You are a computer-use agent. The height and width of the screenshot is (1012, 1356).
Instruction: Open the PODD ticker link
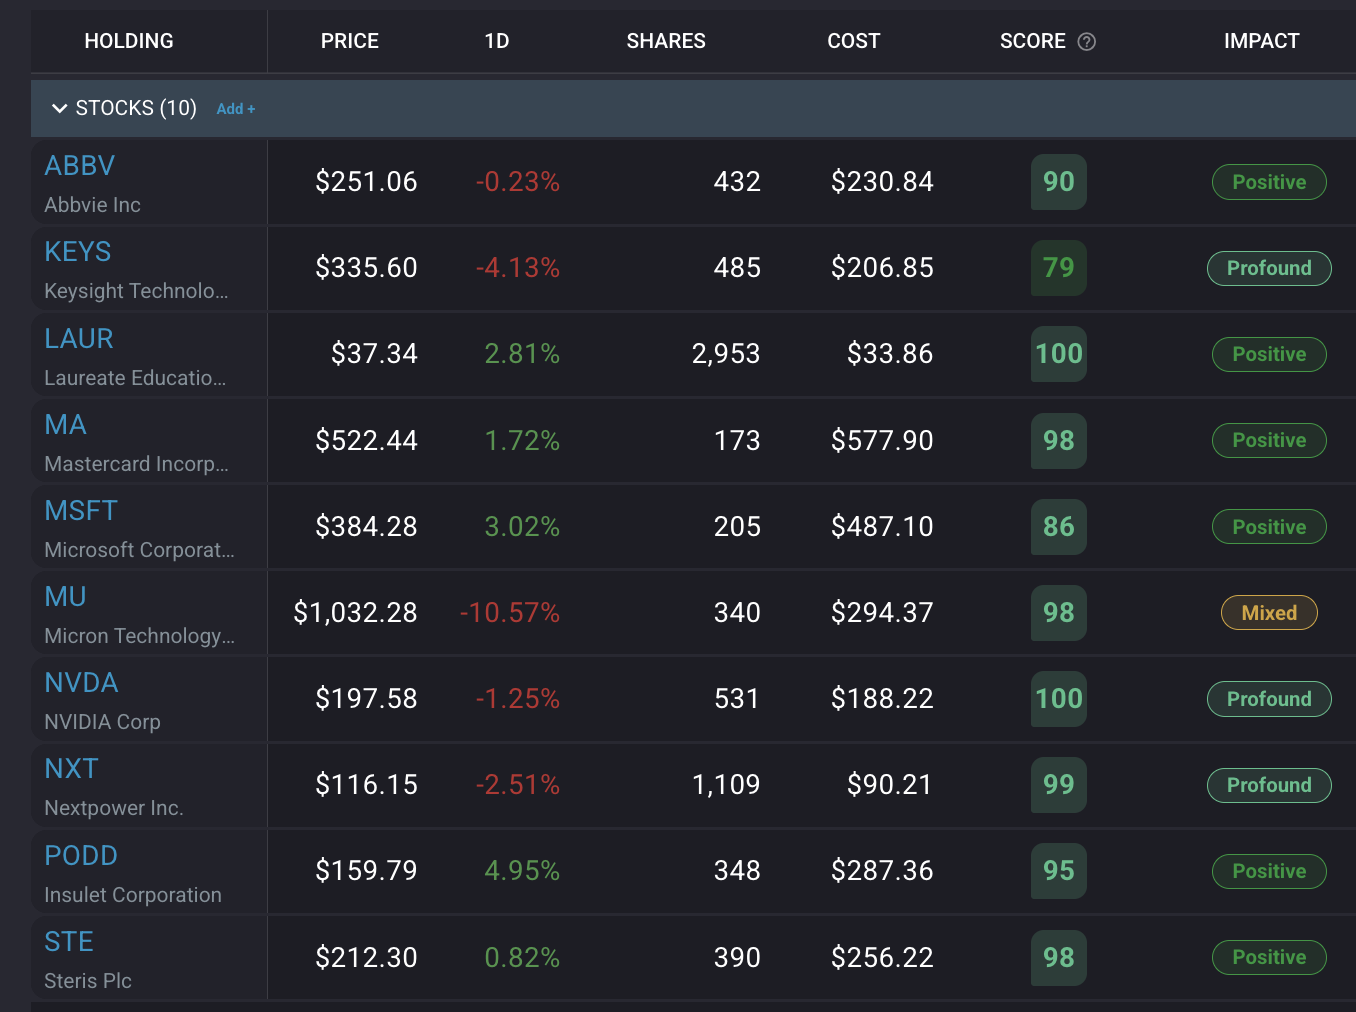pos(81,856)
